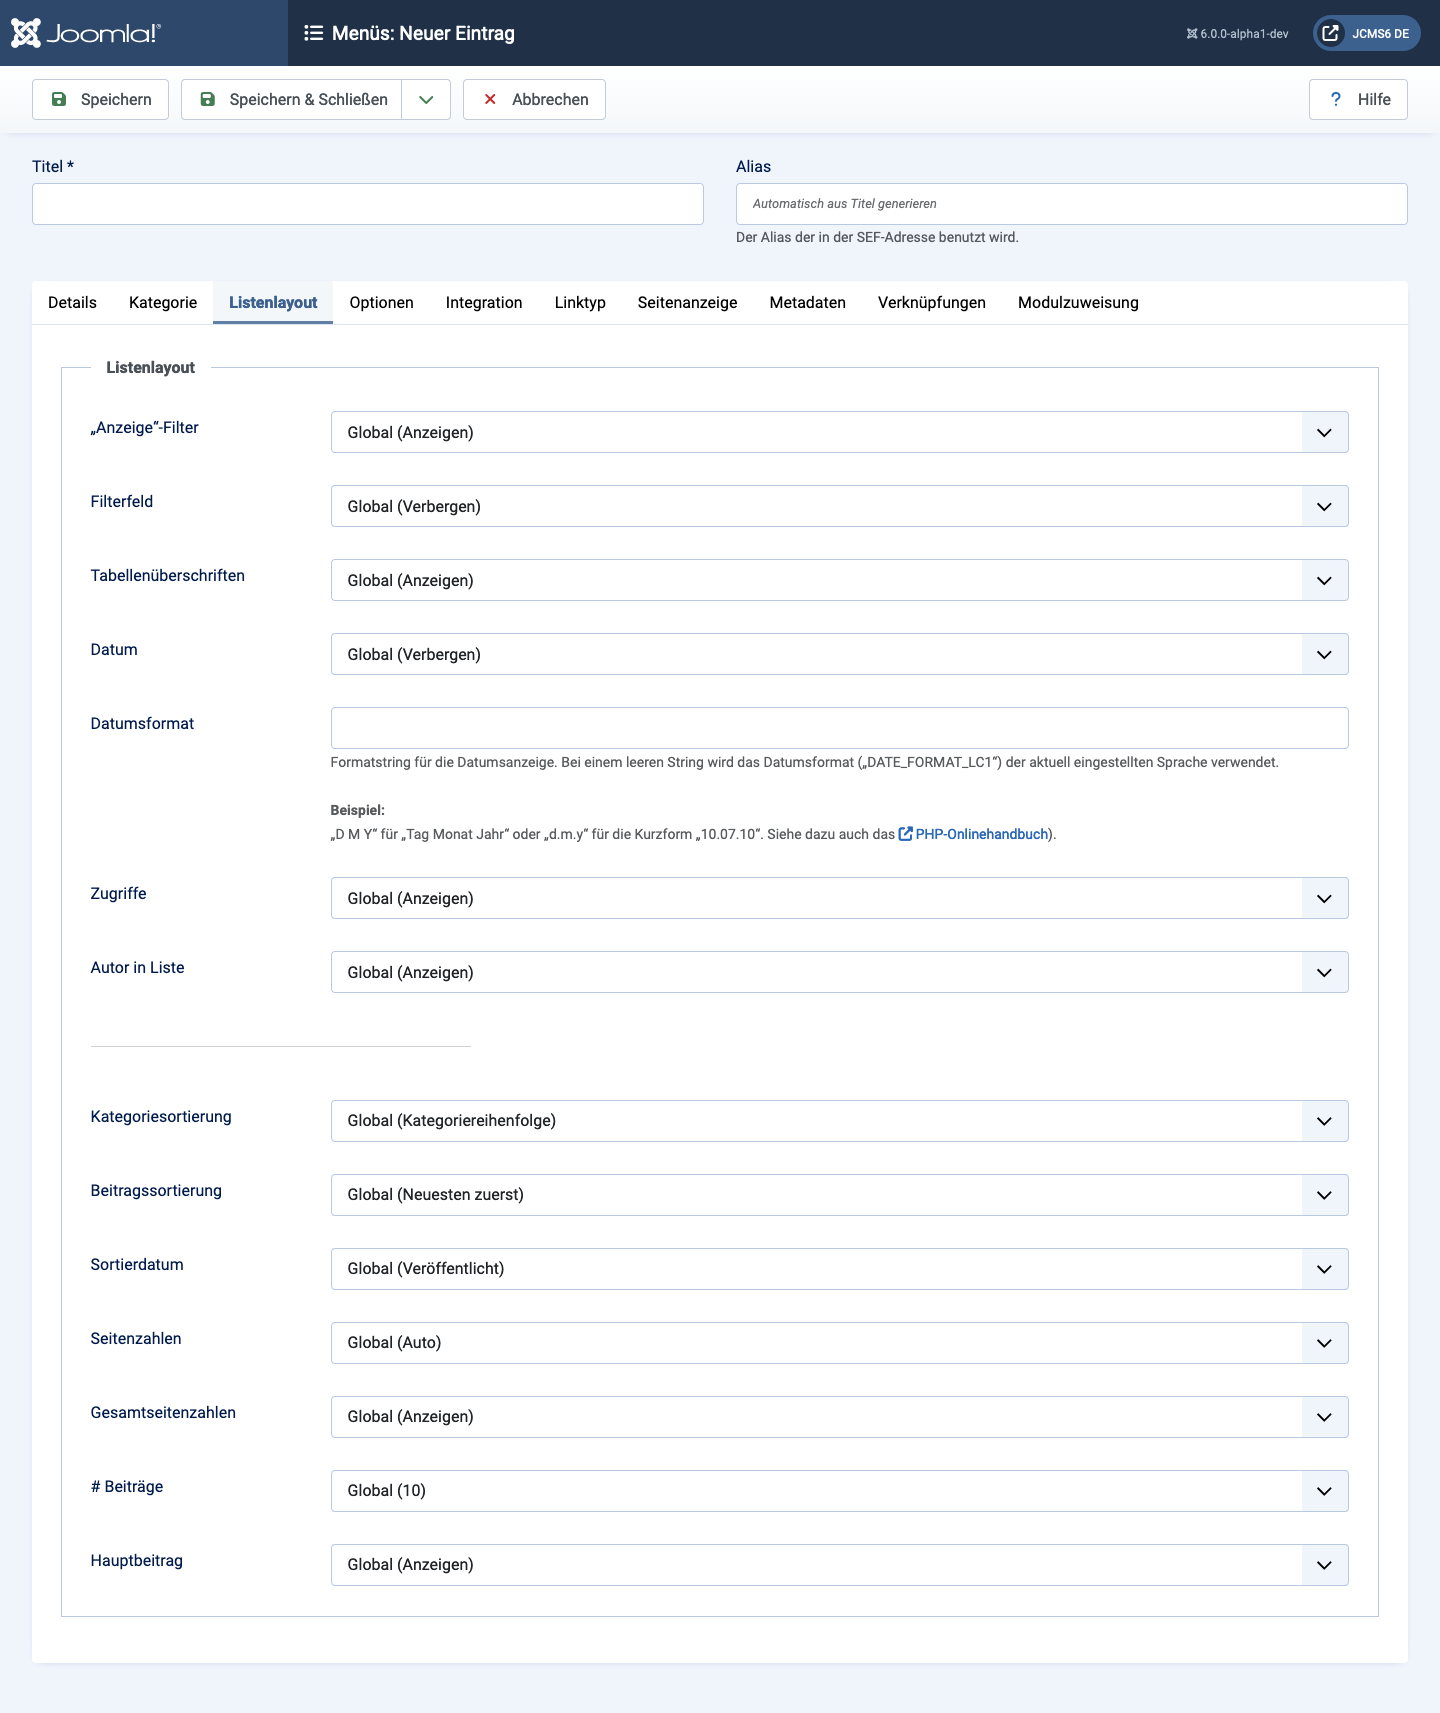Expand the Filterfeld dropdown

point(840,506)
